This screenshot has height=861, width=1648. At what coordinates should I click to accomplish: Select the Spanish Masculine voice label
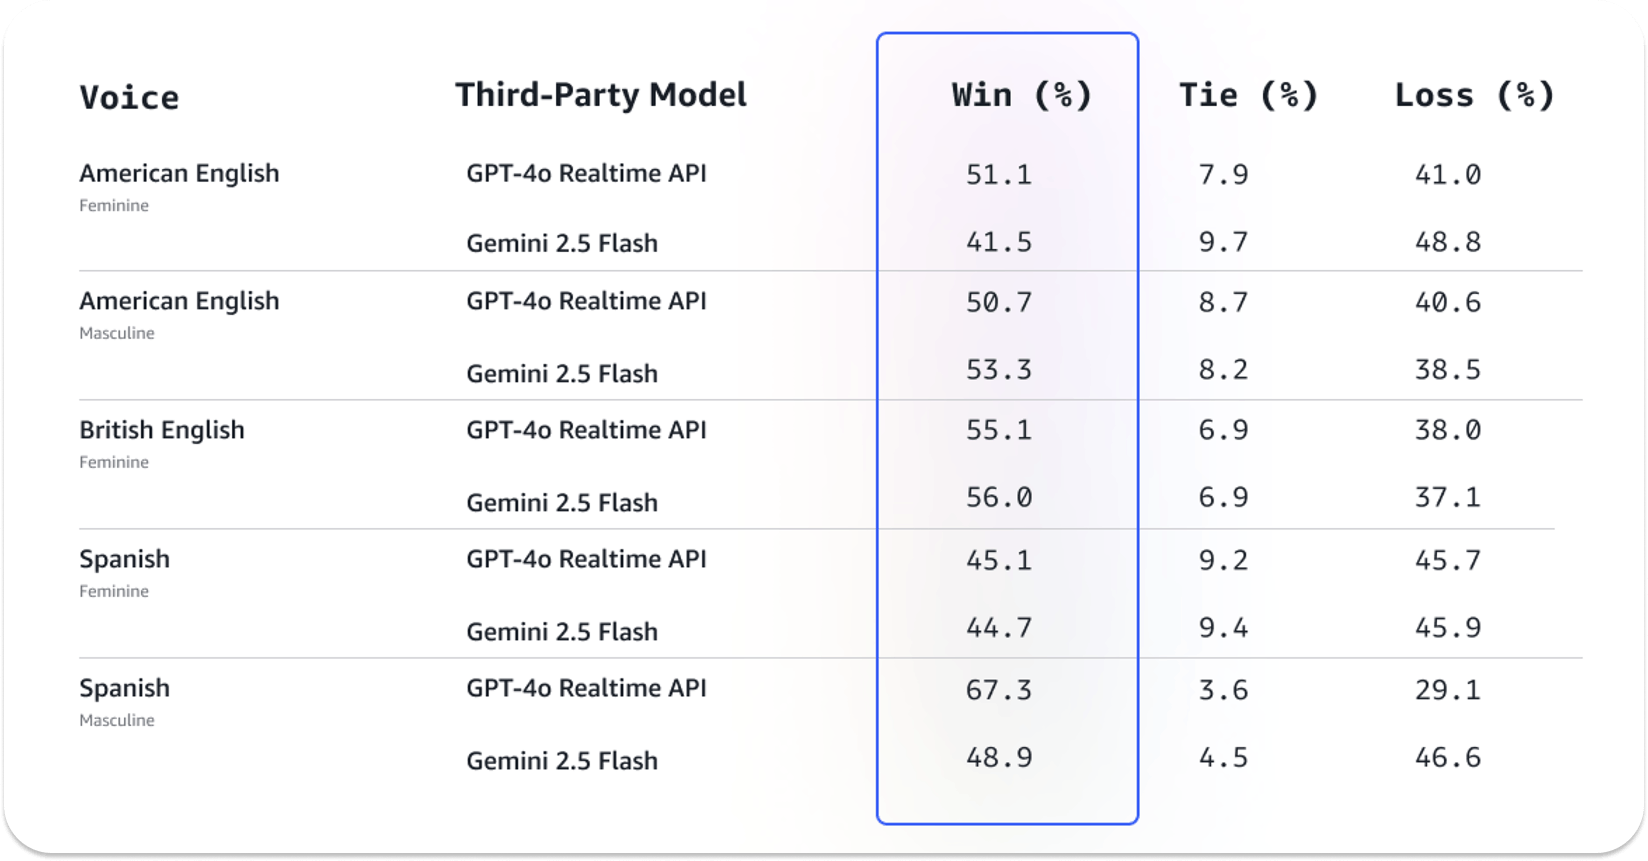click(125, 689)
